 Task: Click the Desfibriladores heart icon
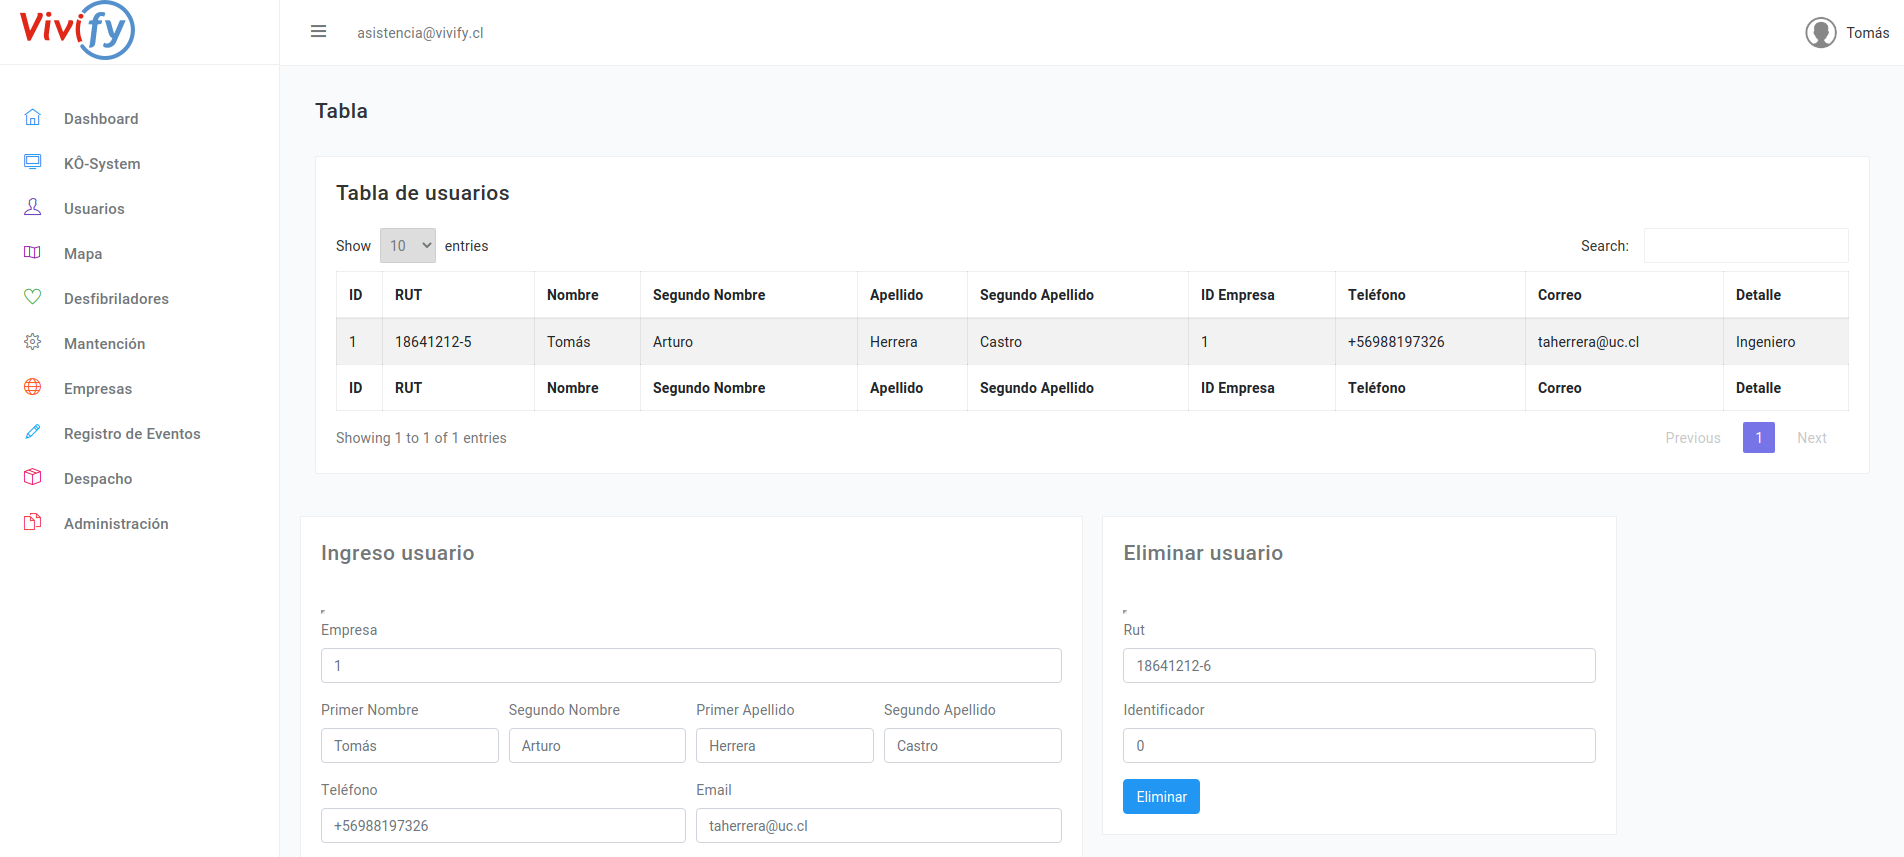pos(33,297)
